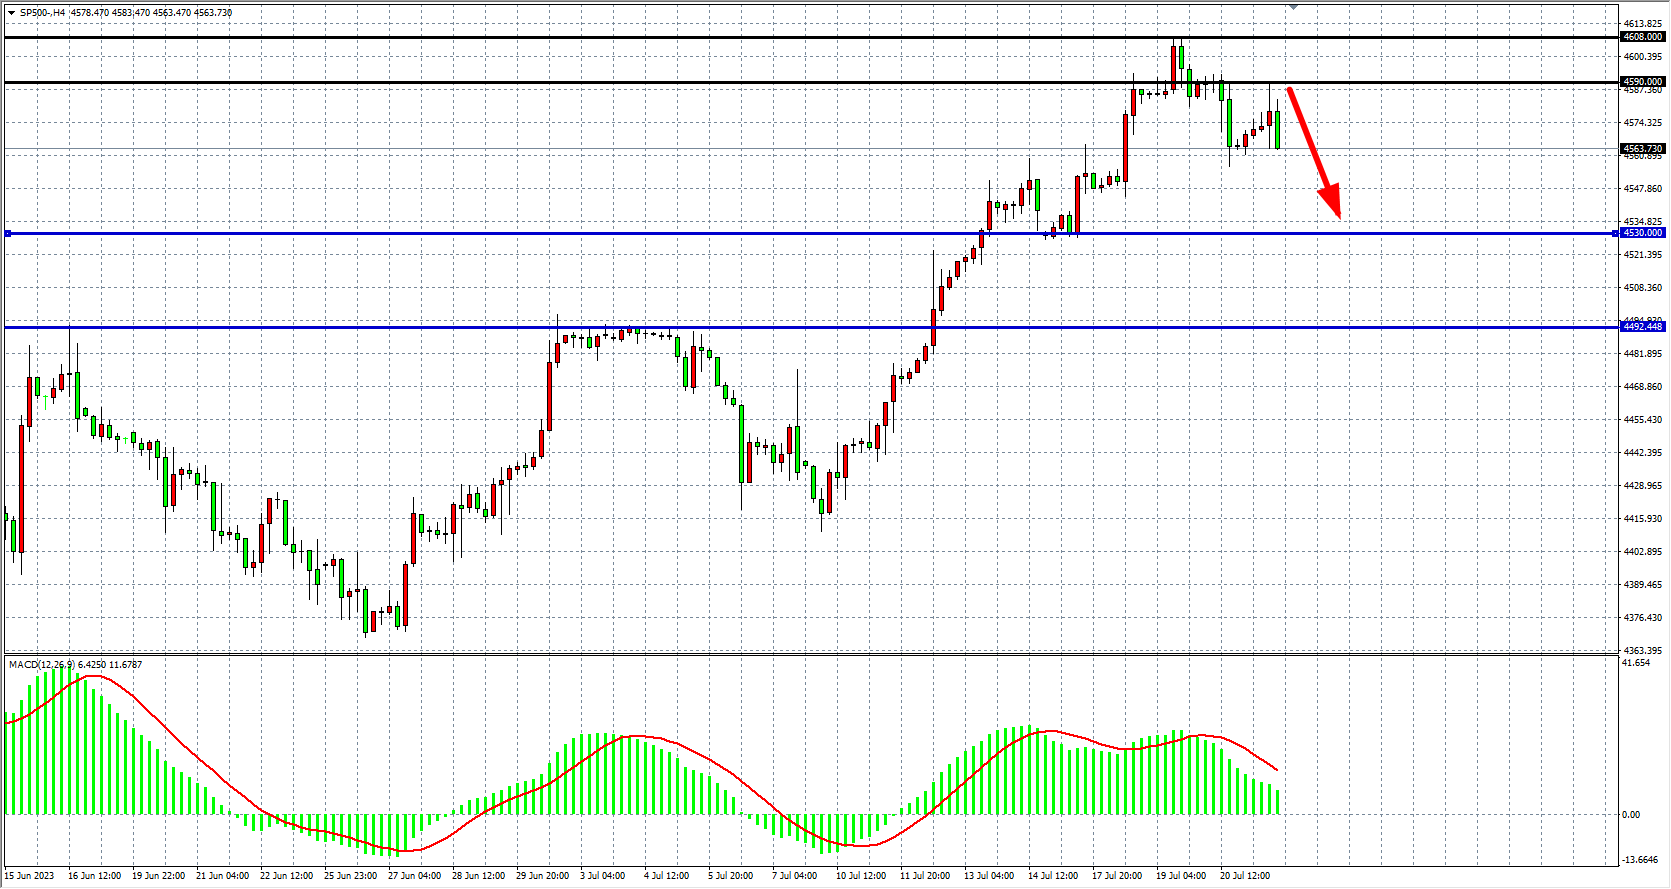Image resolution: width=1671 pixels, height=889 pixels.
Task: Click left anchor handle of 4530 line
Action: 8,234
